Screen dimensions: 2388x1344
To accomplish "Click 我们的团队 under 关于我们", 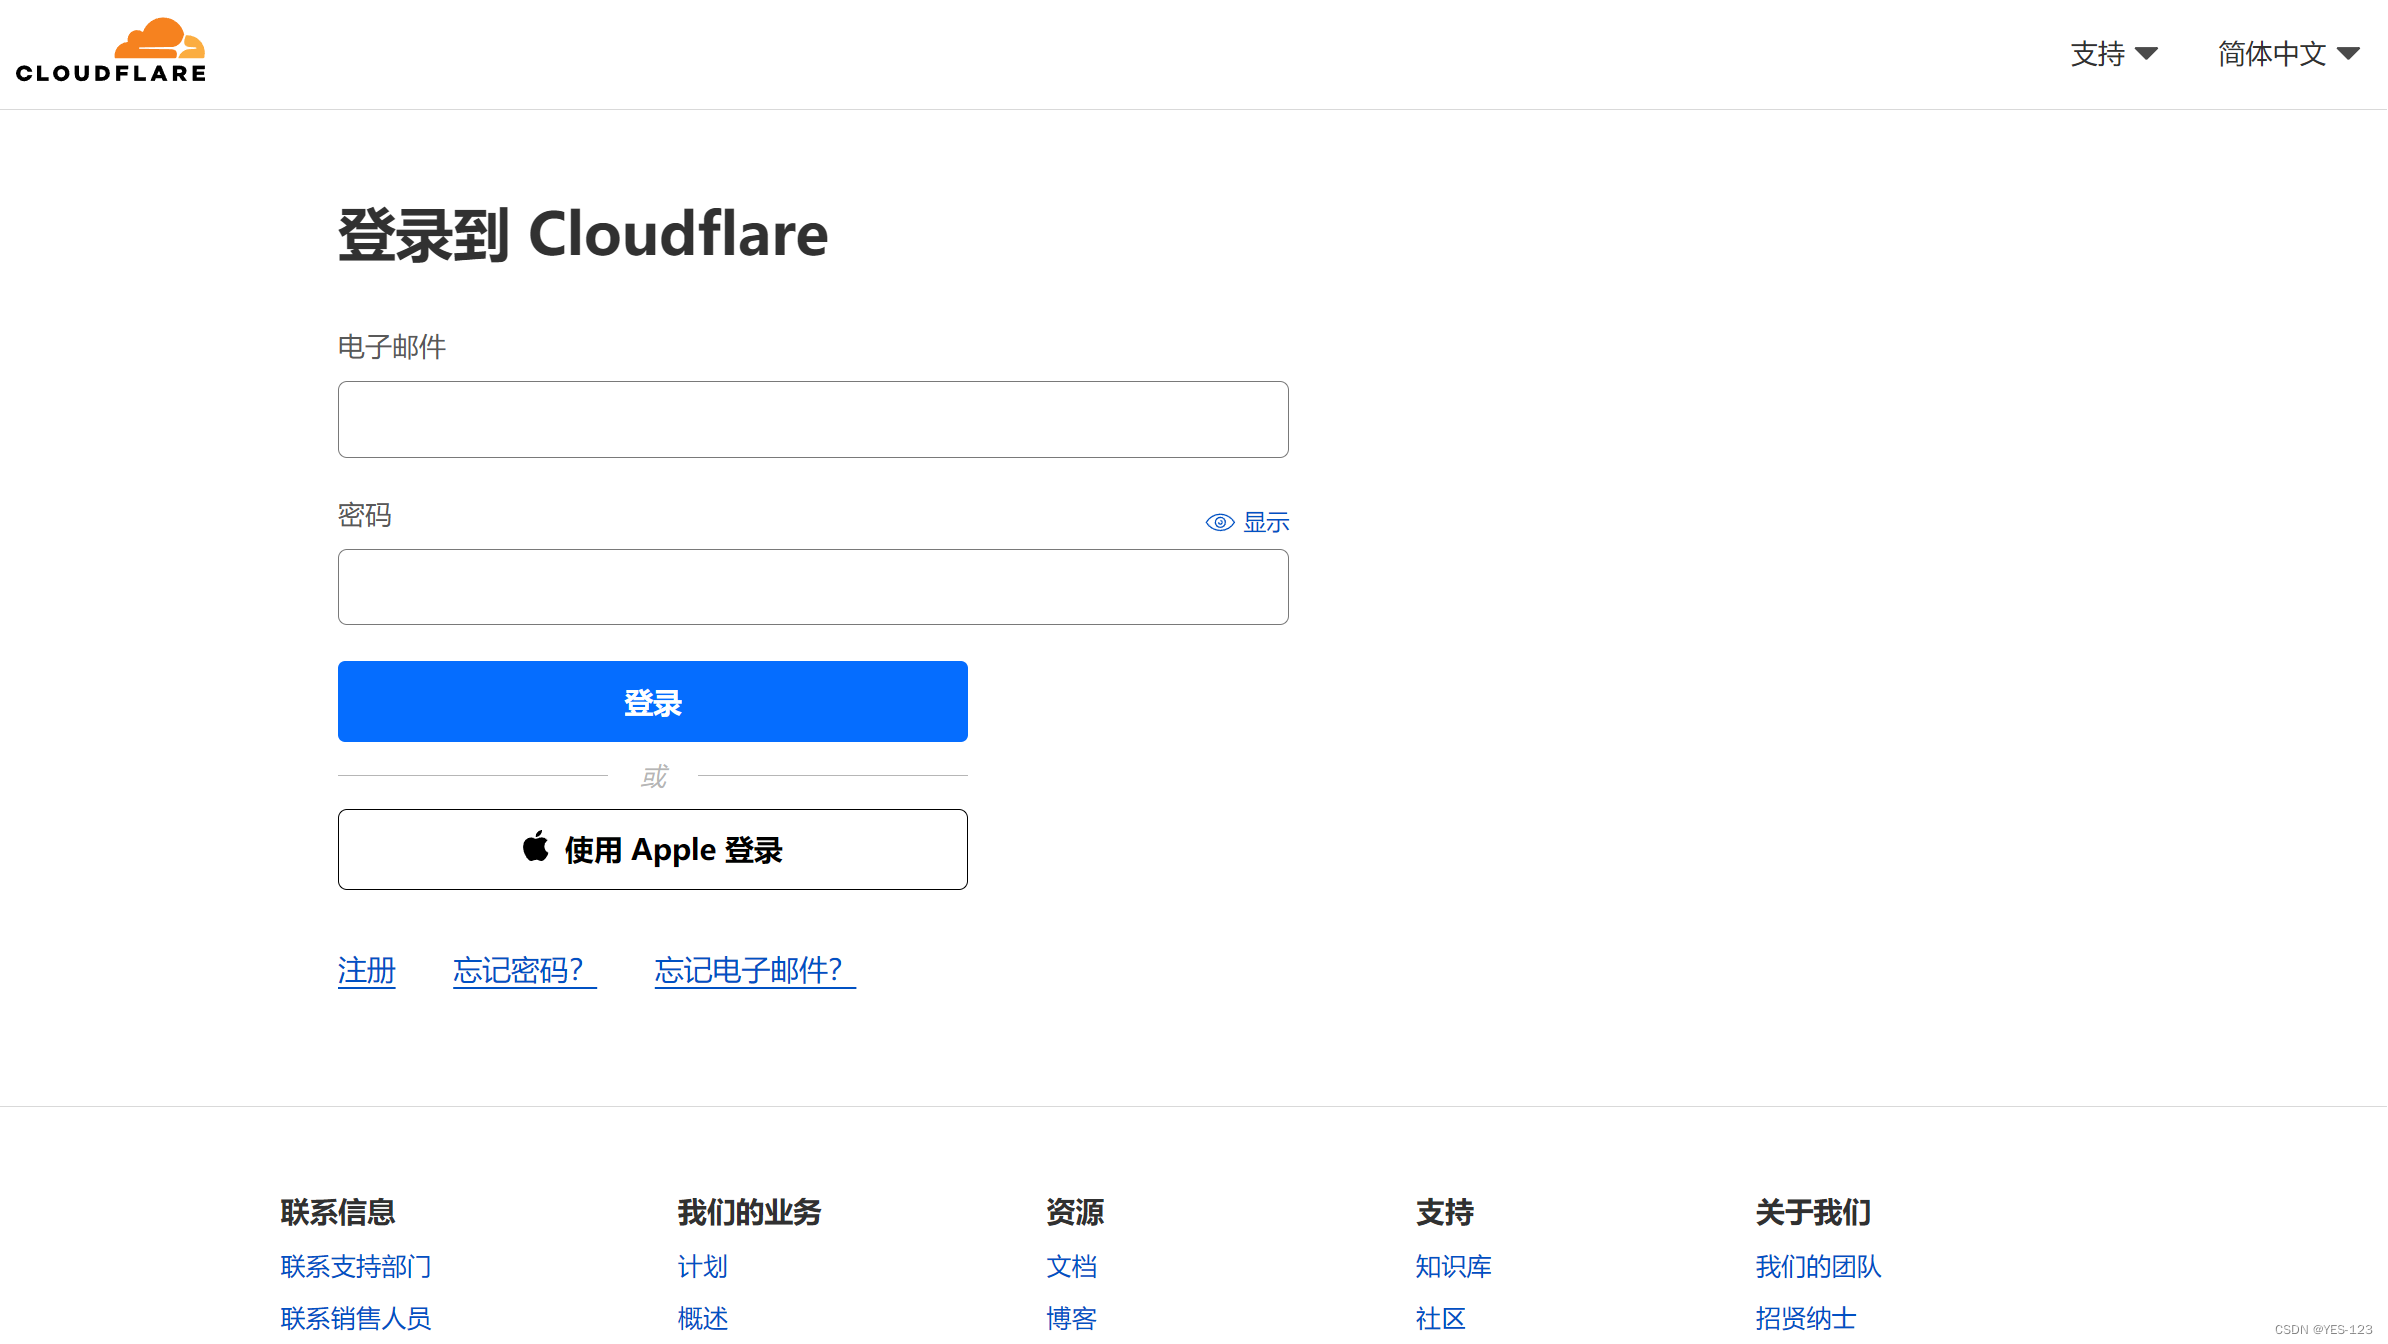I will [1817, 1266].
